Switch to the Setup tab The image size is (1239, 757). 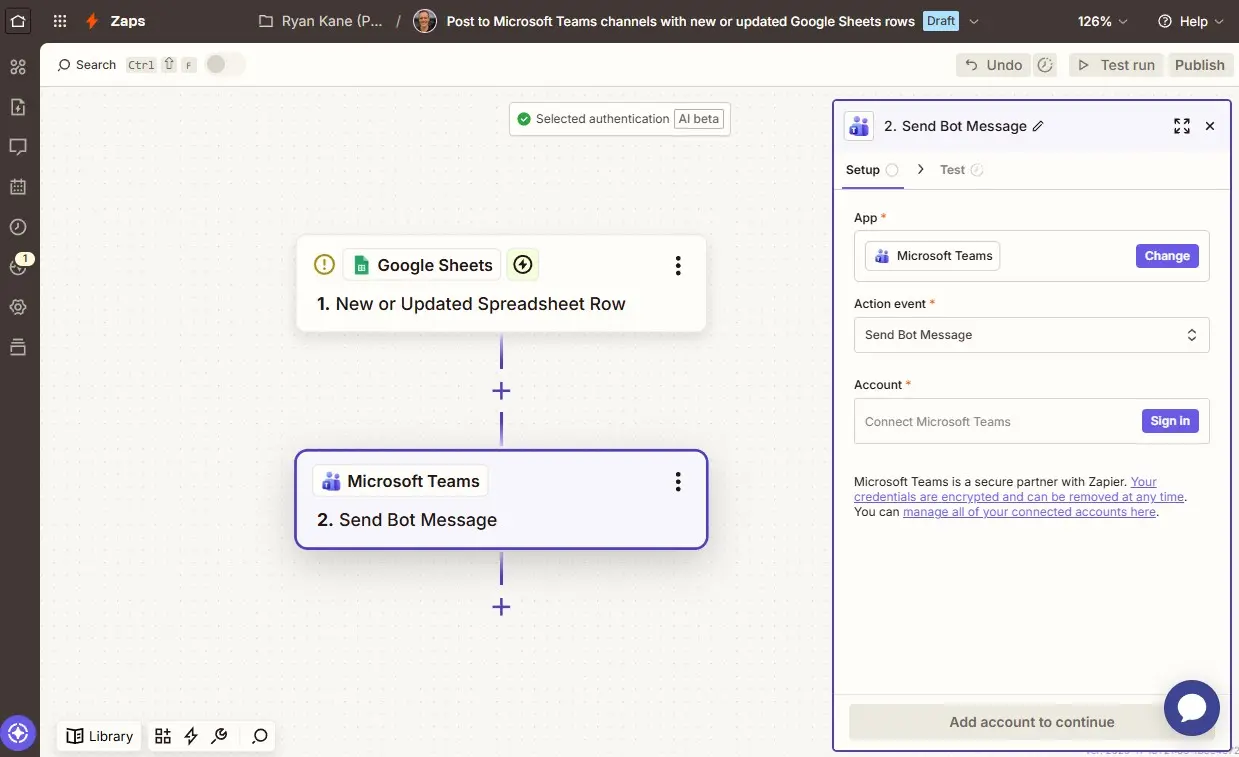point(871,170)
